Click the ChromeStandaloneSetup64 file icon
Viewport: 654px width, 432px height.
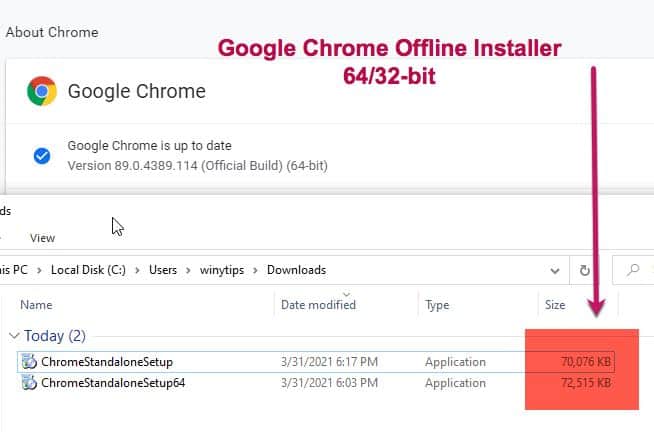pyautogui.click(x=29, y=382)
